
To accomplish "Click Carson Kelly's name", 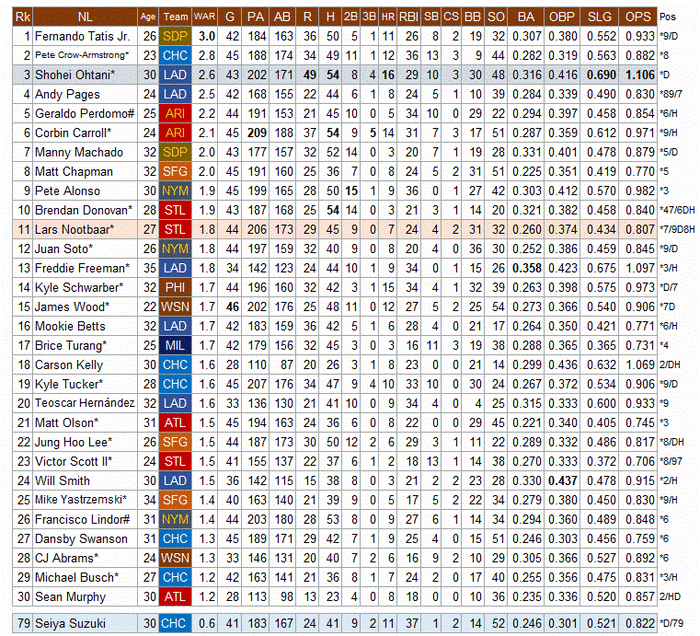I will pos(69,365).
